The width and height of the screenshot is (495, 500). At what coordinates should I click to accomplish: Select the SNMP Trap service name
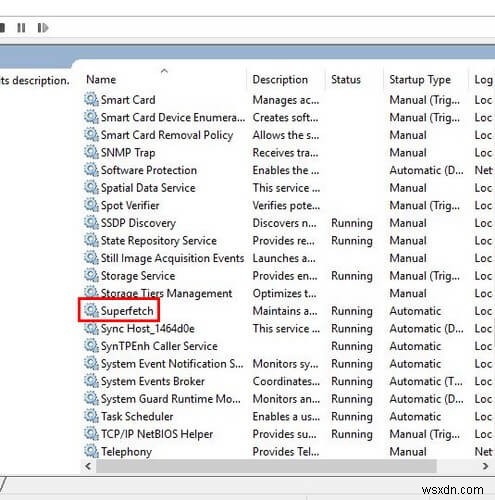coord(128,153)
